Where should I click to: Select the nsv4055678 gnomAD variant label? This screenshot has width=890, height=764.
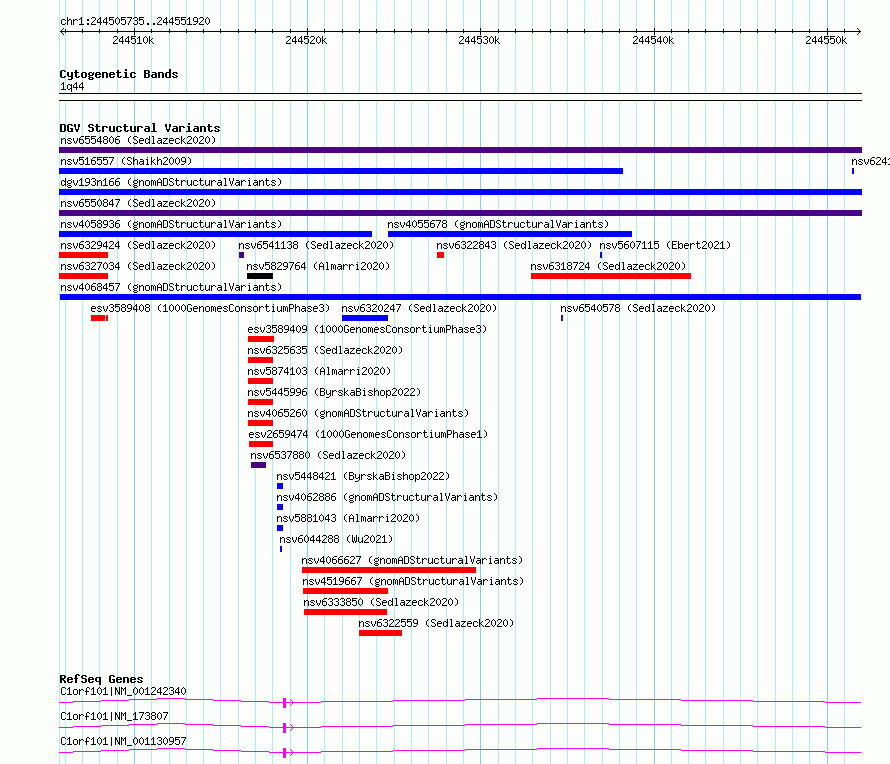(498, 224)
